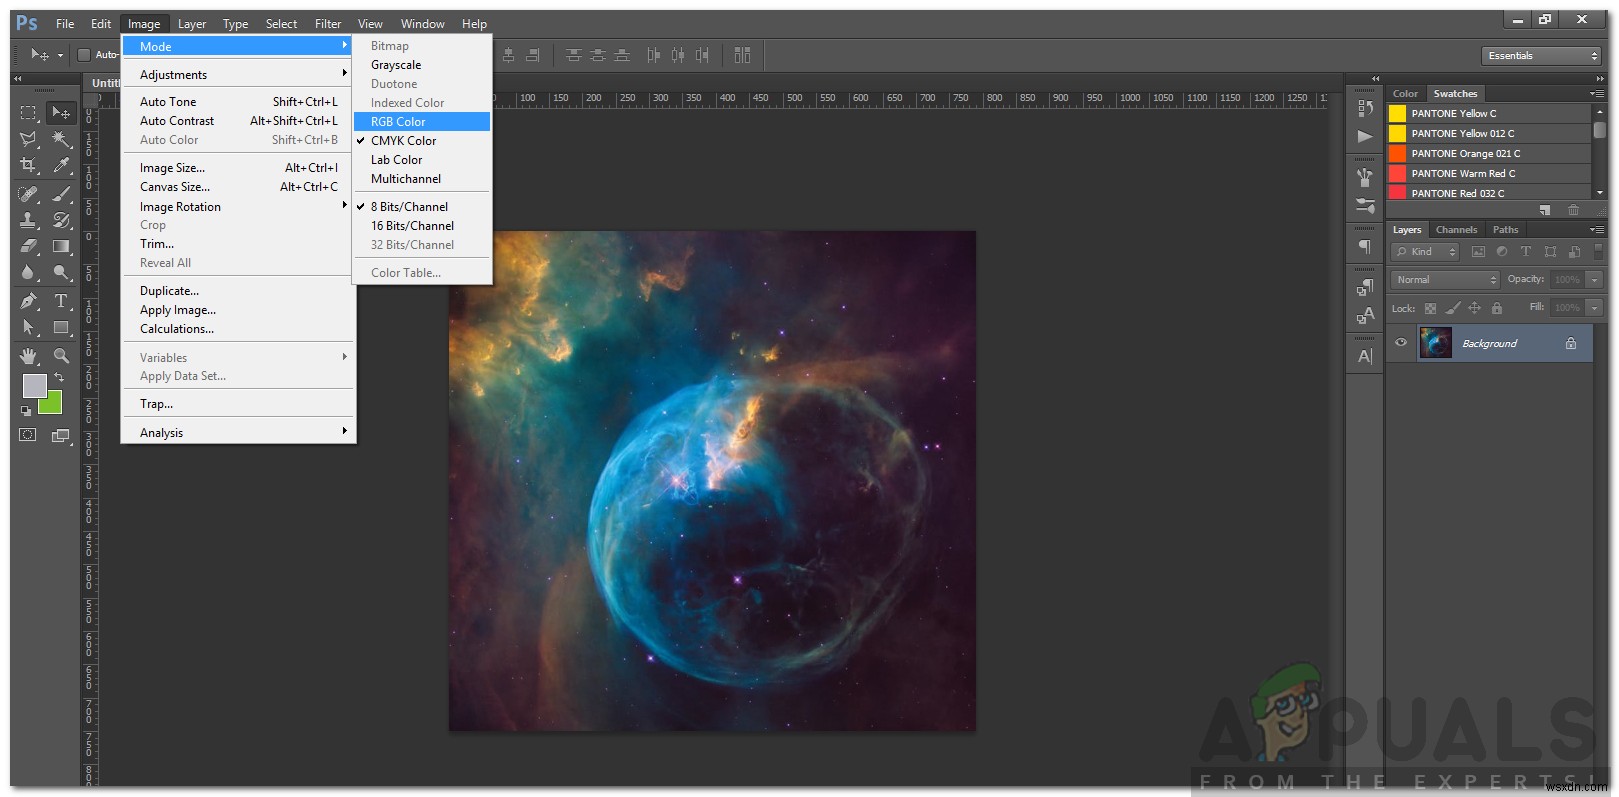Screen dimensions: 1619x797
Task: Select the Gradient tool
Action: coord(61,245)
